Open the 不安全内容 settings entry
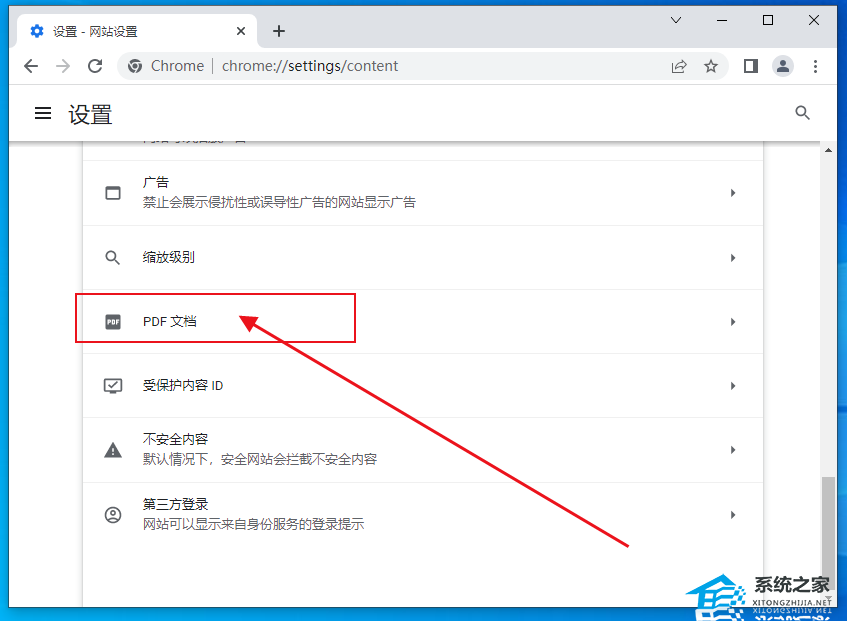This screenshot has width=847, height=621. click(423, 450)
